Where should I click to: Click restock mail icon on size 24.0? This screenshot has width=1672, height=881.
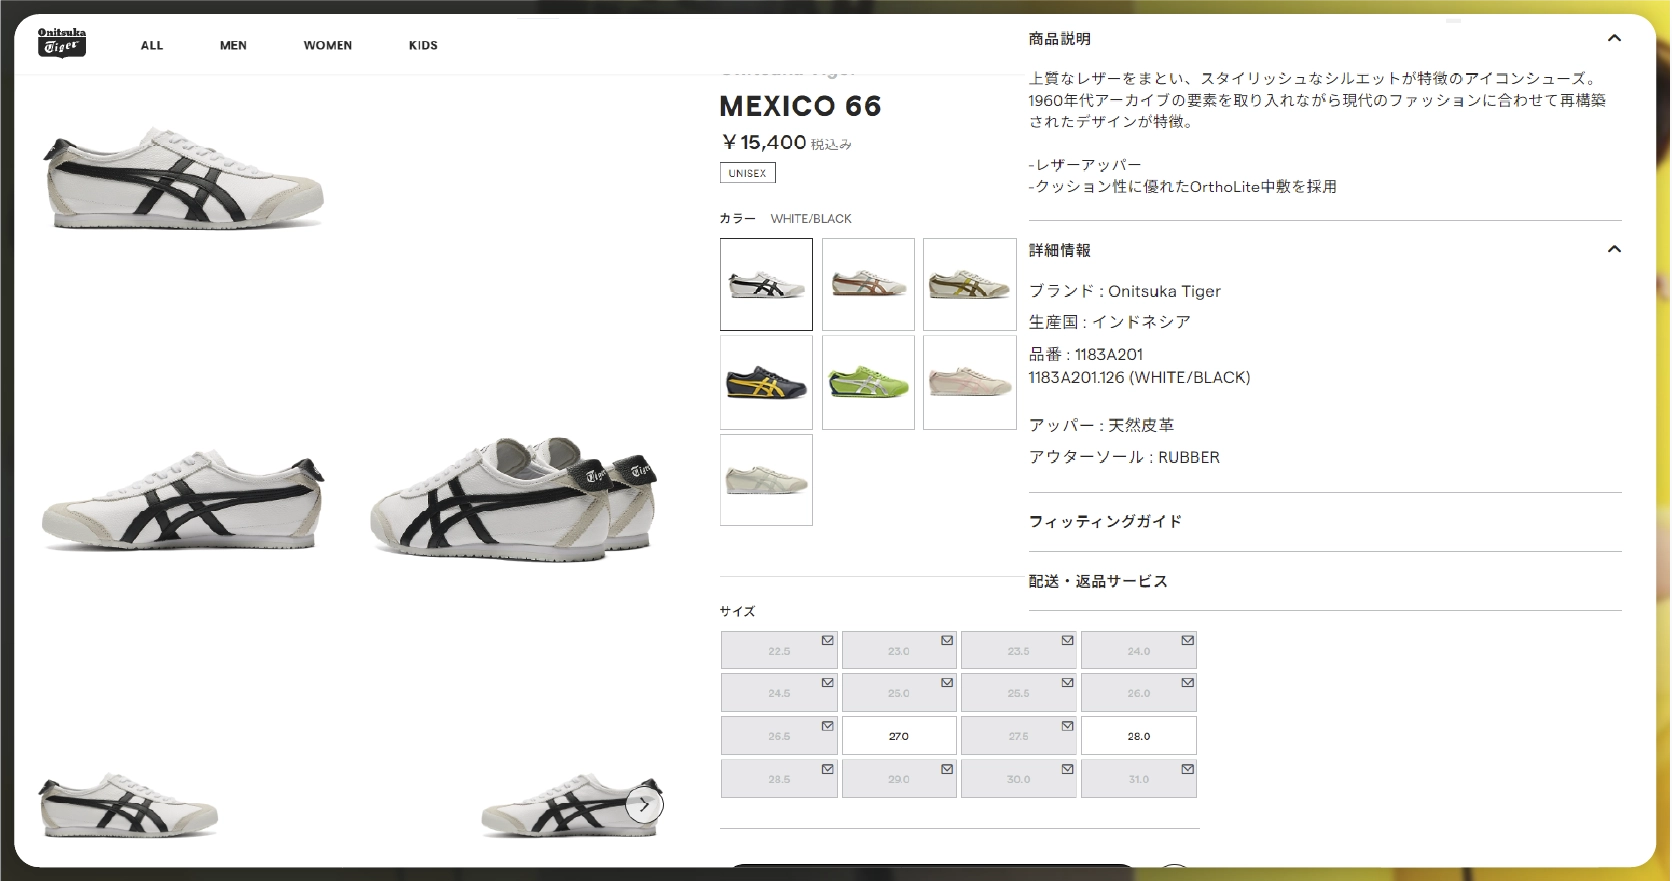click(x=1187, y=640)
